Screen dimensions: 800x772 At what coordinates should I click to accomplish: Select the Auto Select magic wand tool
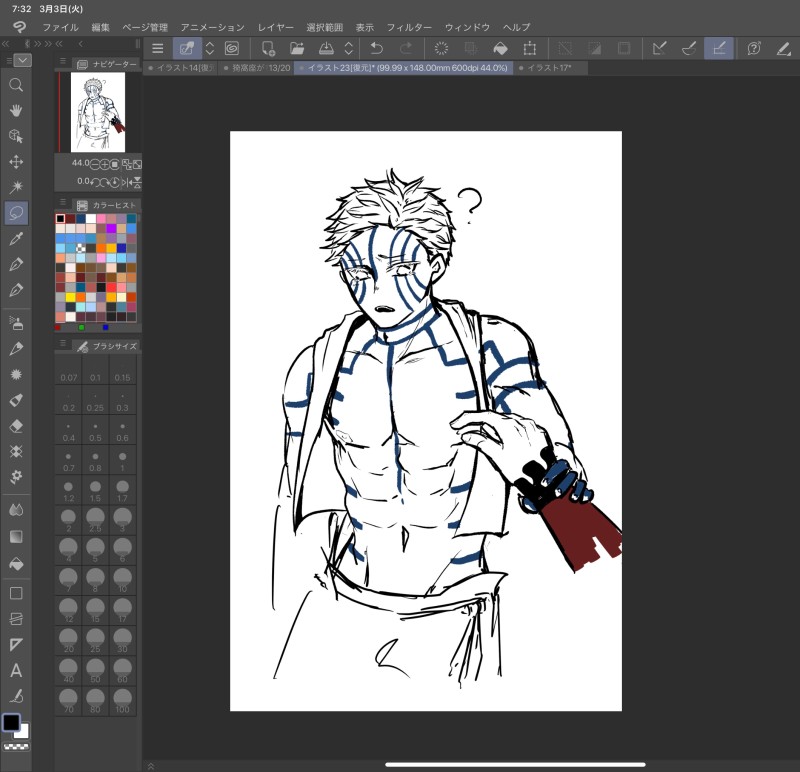coord(16,187)
